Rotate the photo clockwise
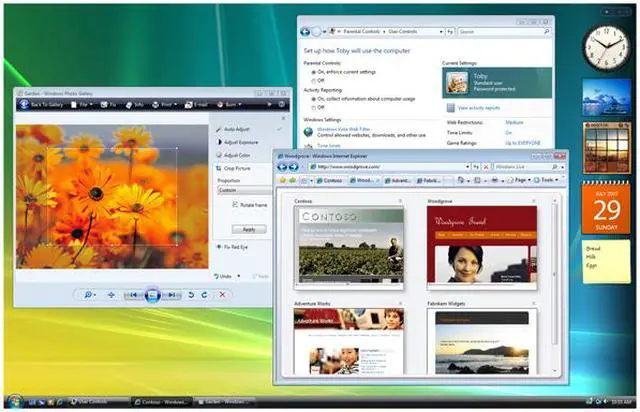 pyautogui.click(x=205, y=295)
